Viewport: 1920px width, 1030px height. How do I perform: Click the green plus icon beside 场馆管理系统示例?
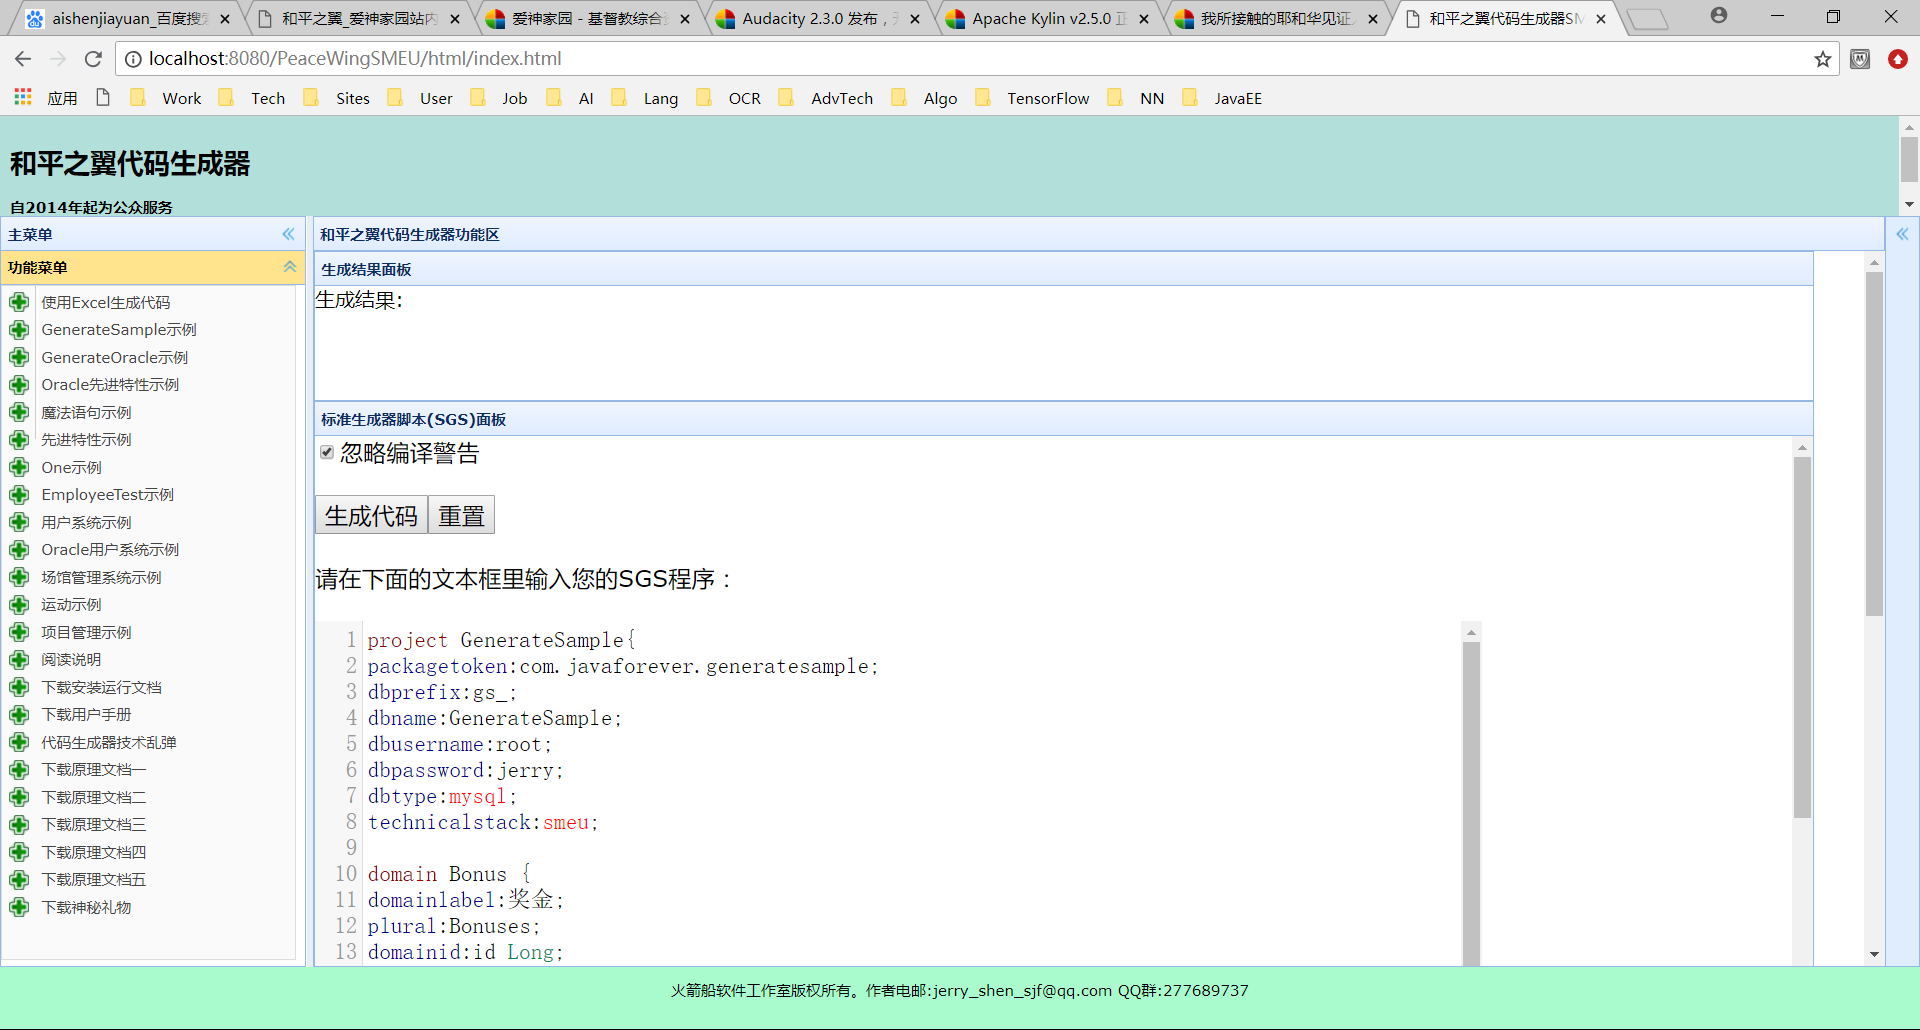tap(19, 577)
